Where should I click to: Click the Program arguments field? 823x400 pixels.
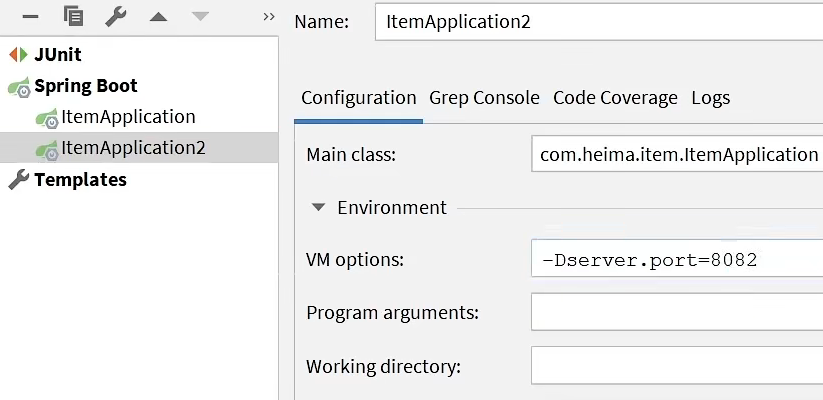pyautogui.click(x=676, y=312)
